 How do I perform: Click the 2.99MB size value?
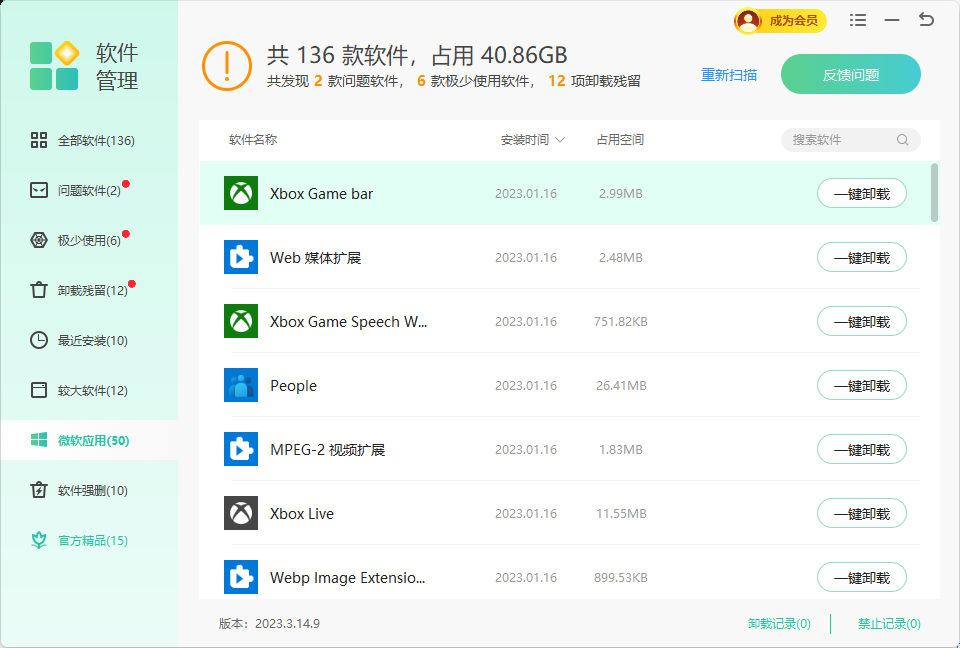tap(620, 194)
